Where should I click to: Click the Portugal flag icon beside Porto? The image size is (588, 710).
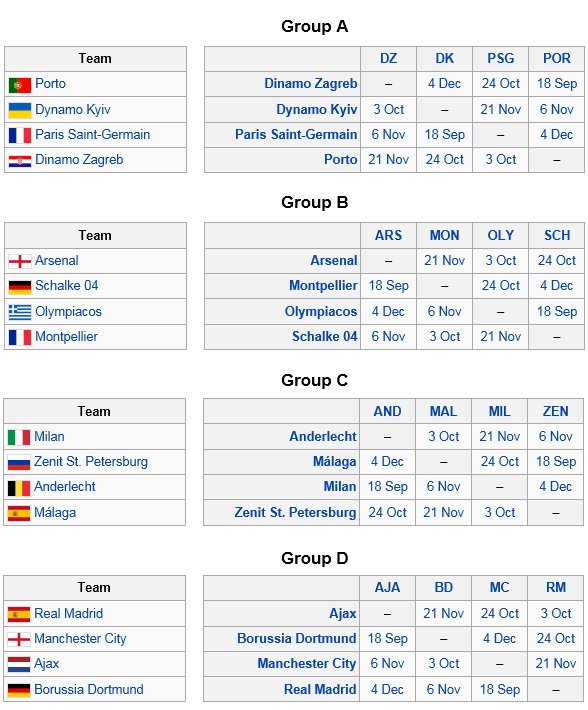tap(19, 85)
